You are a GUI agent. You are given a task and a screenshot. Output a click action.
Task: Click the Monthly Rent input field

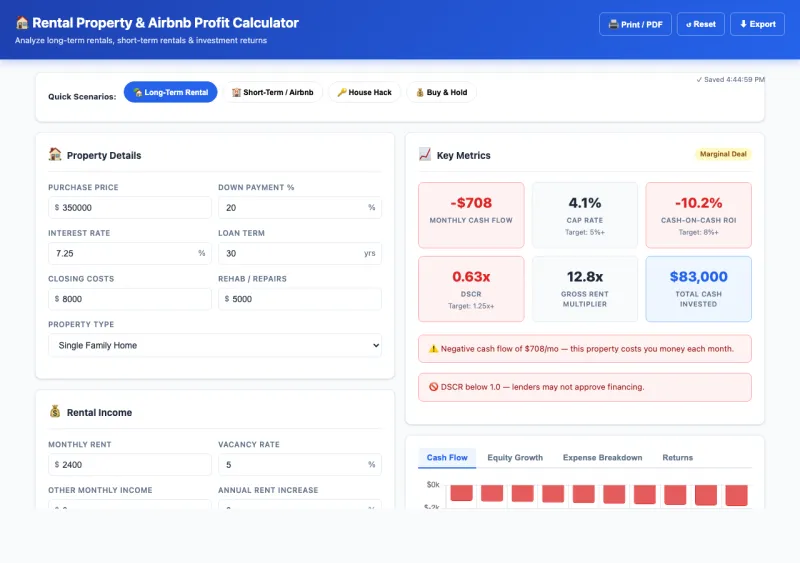click(130, 464)
